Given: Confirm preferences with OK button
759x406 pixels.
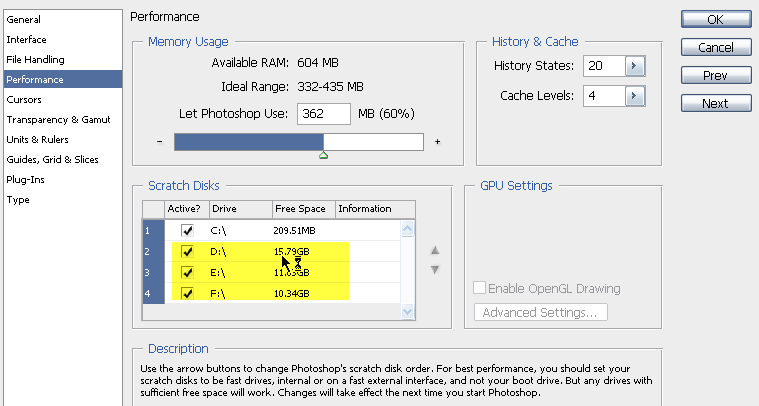Looking at the screenshot, I should click(716, 19).
